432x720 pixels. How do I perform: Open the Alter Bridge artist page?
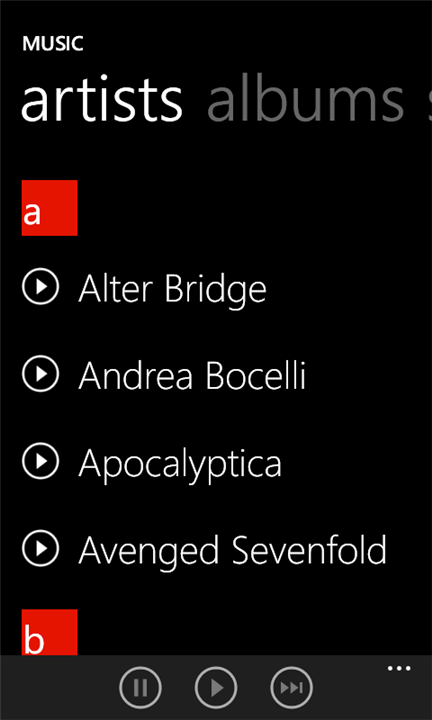click(x=172, y=288)
